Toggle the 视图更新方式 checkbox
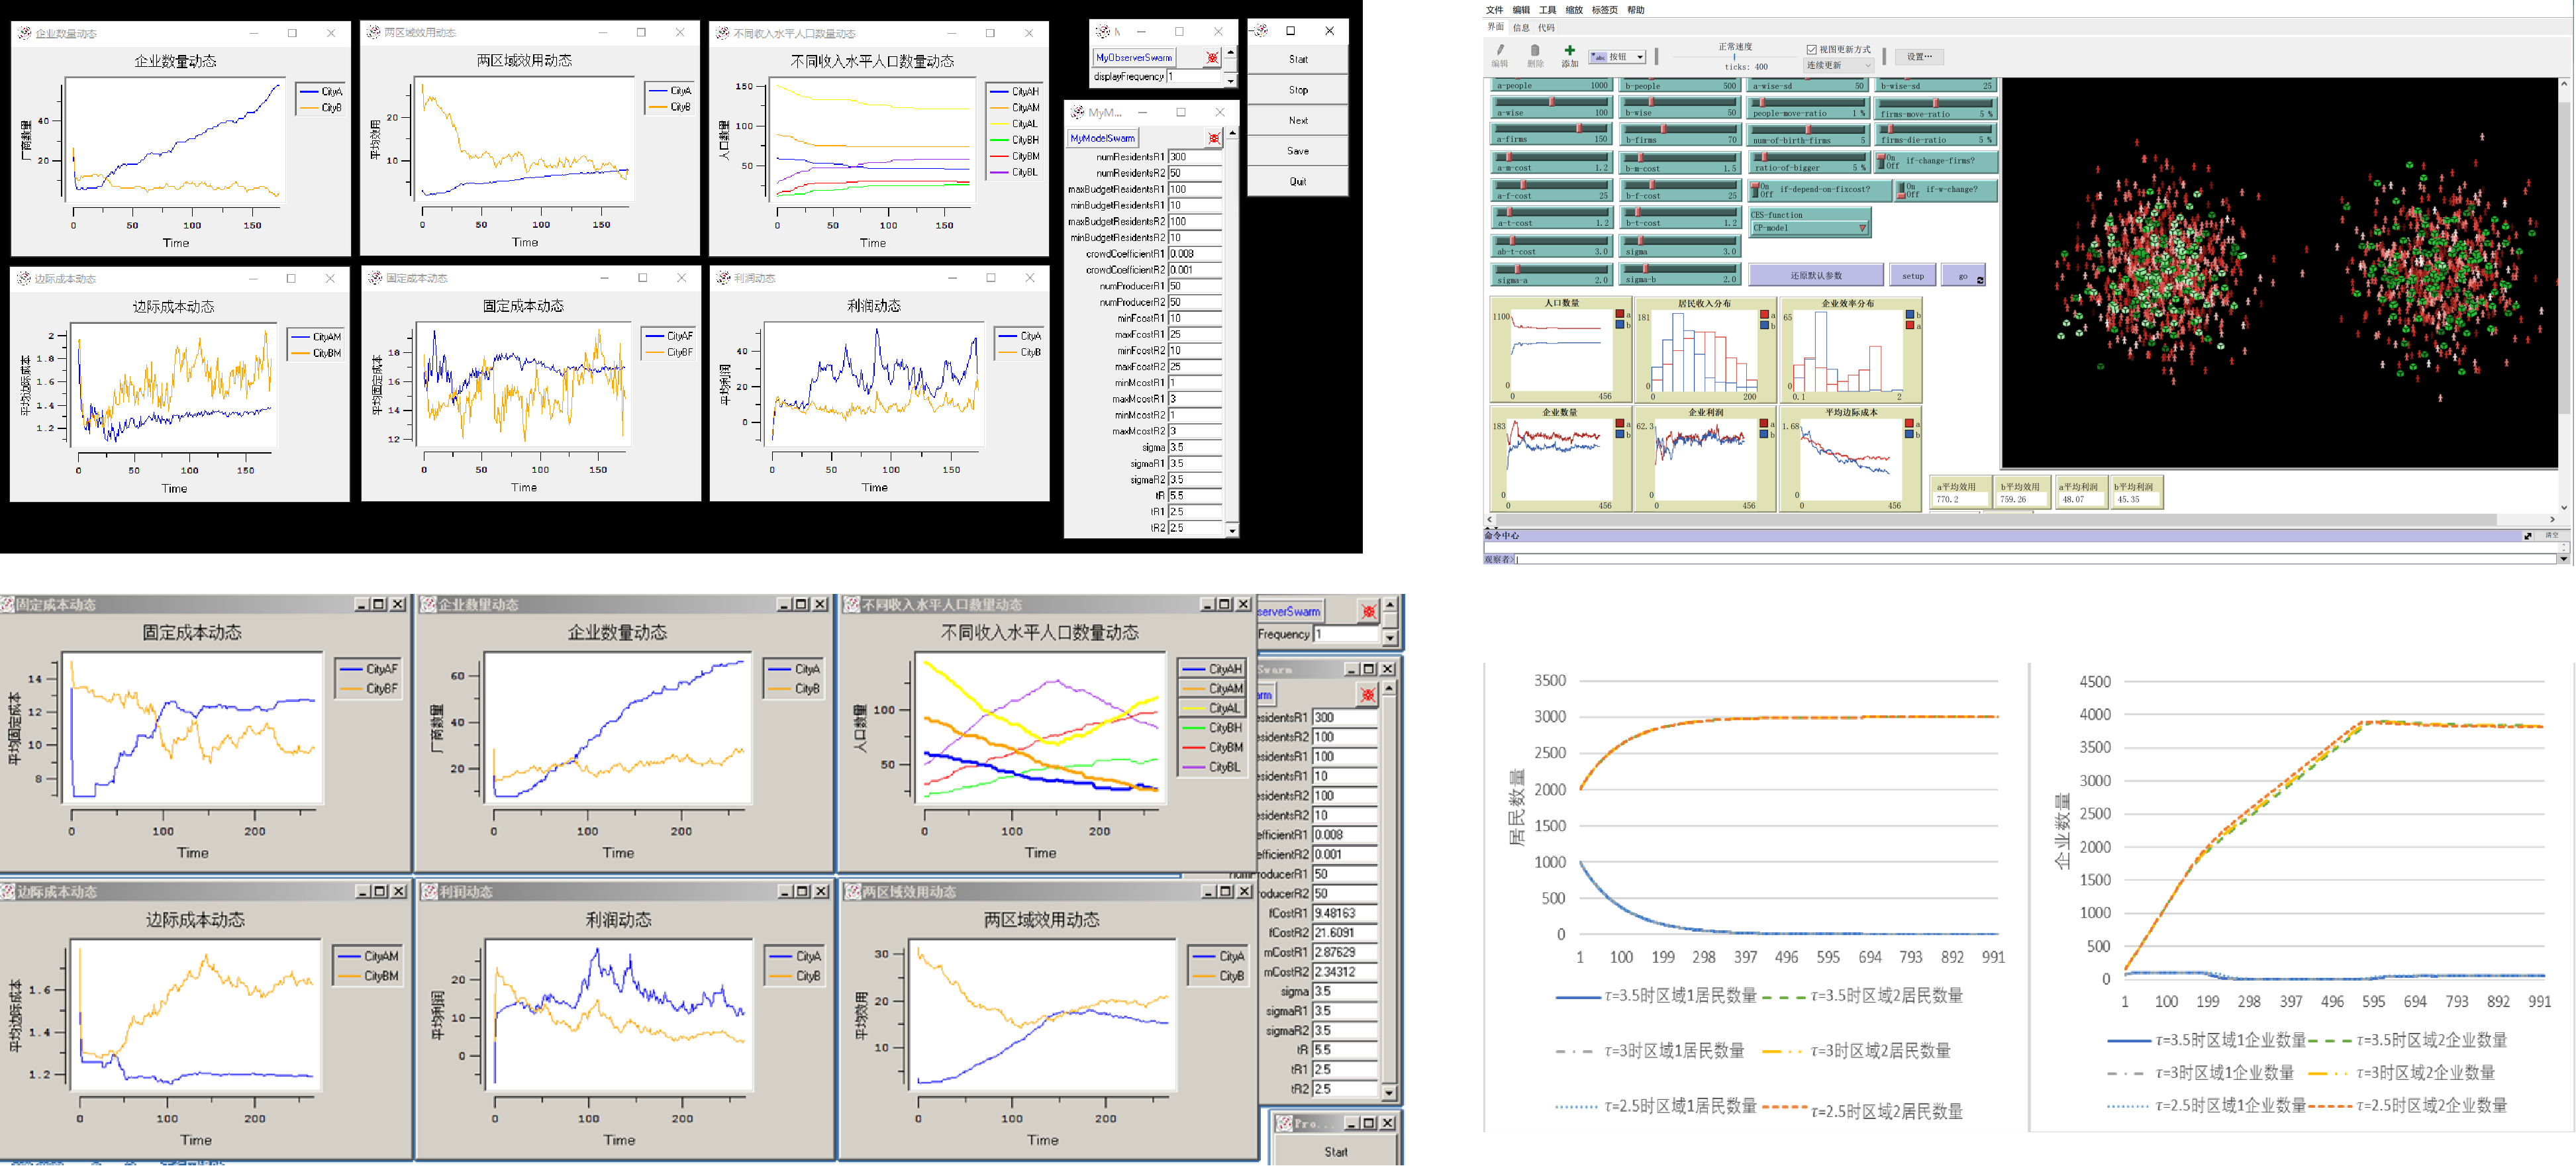Image resolution: width=2576 pixels, height=1166 pixels. coord(1811,49)
